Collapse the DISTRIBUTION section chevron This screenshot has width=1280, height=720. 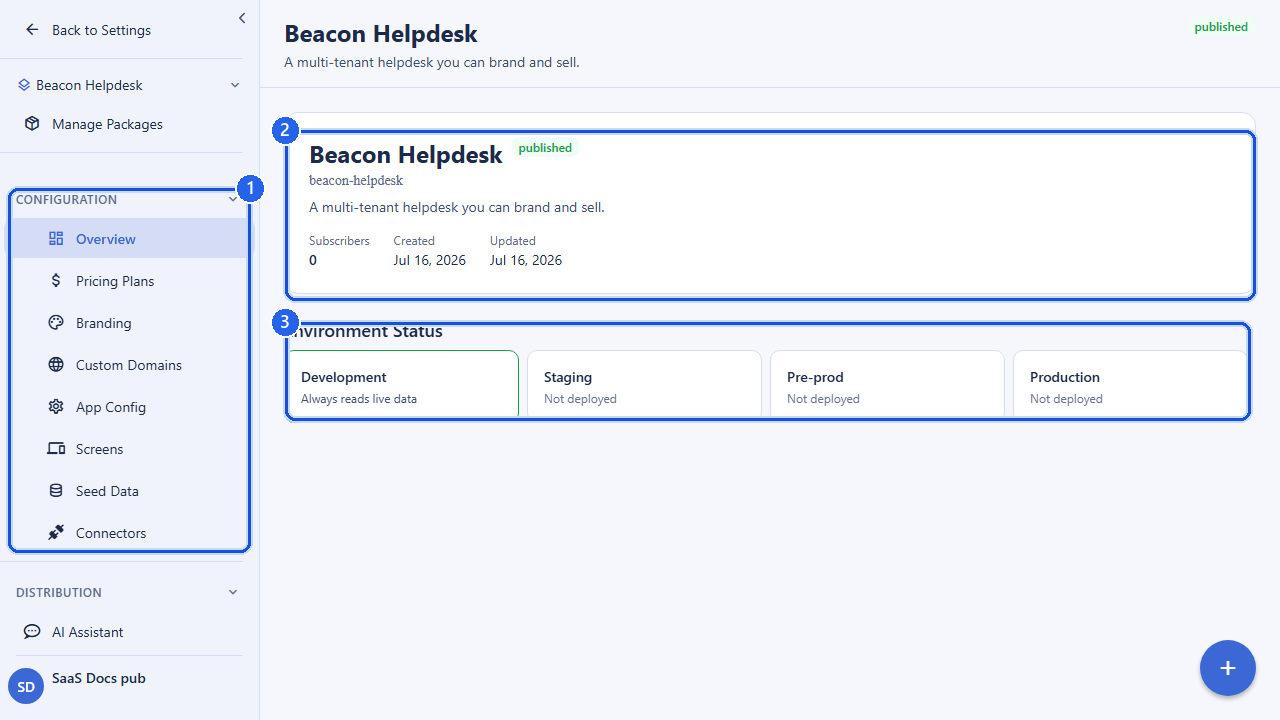pos(233,592)
